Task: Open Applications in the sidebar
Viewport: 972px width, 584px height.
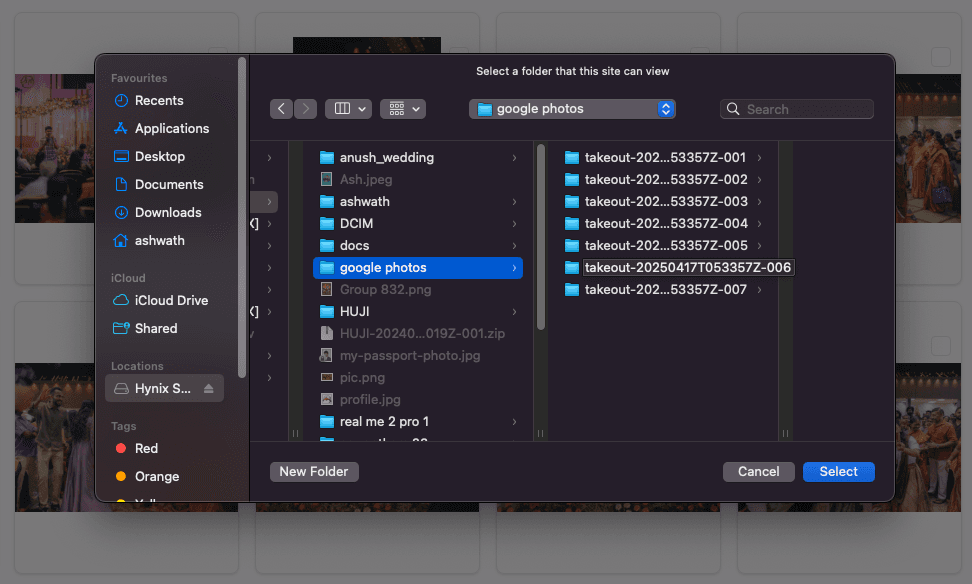Action: click(x=171, y=129)
